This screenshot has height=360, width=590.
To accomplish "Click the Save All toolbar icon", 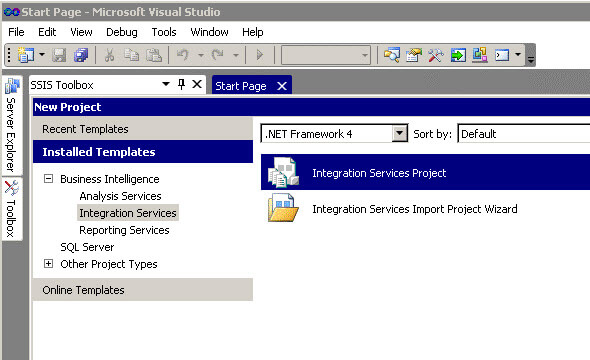I will coord(81,55).
